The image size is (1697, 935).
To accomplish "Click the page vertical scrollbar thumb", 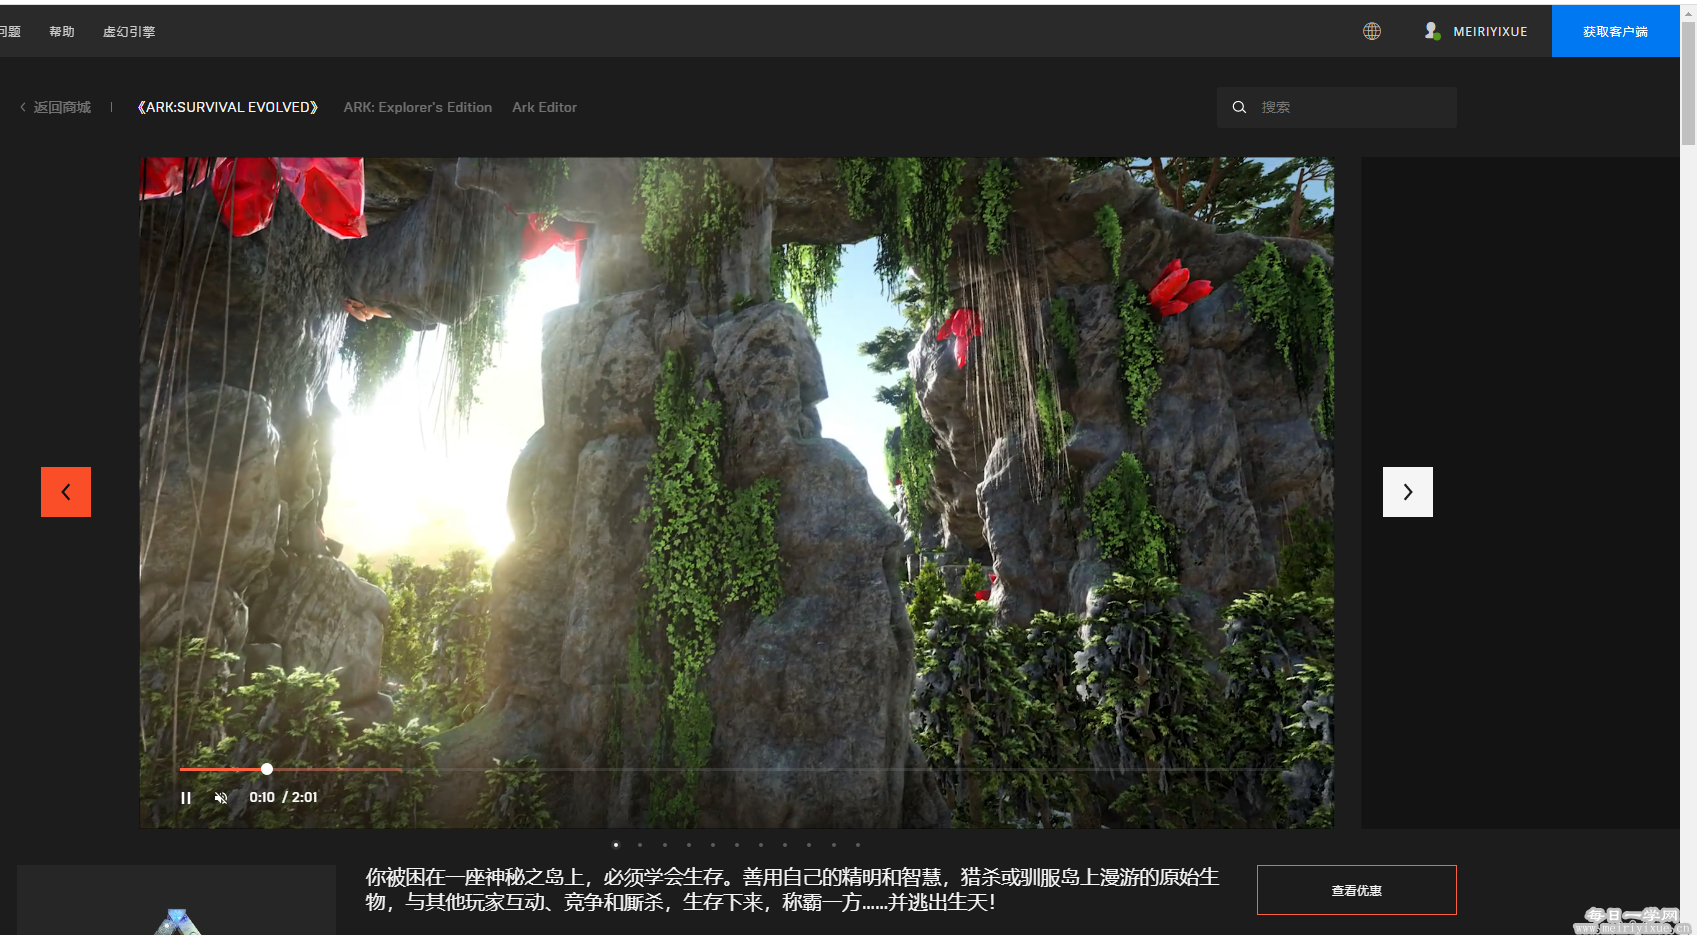I will 1688,83.
